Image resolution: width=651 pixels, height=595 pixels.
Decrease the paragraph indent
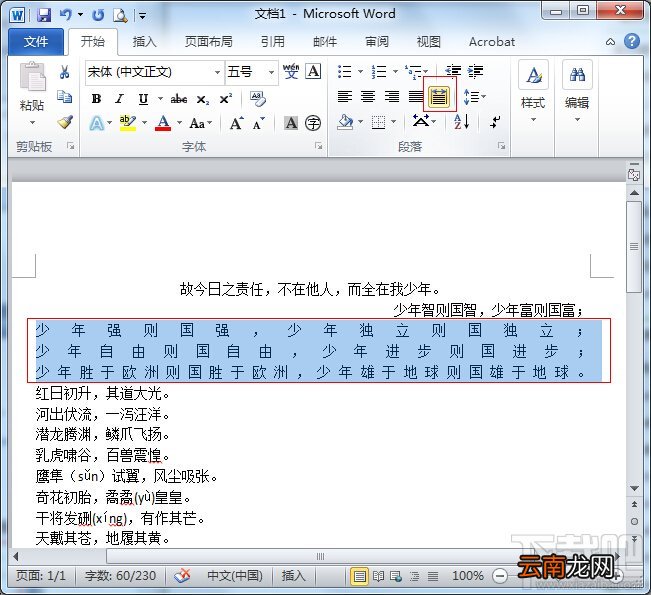point(453,71)
